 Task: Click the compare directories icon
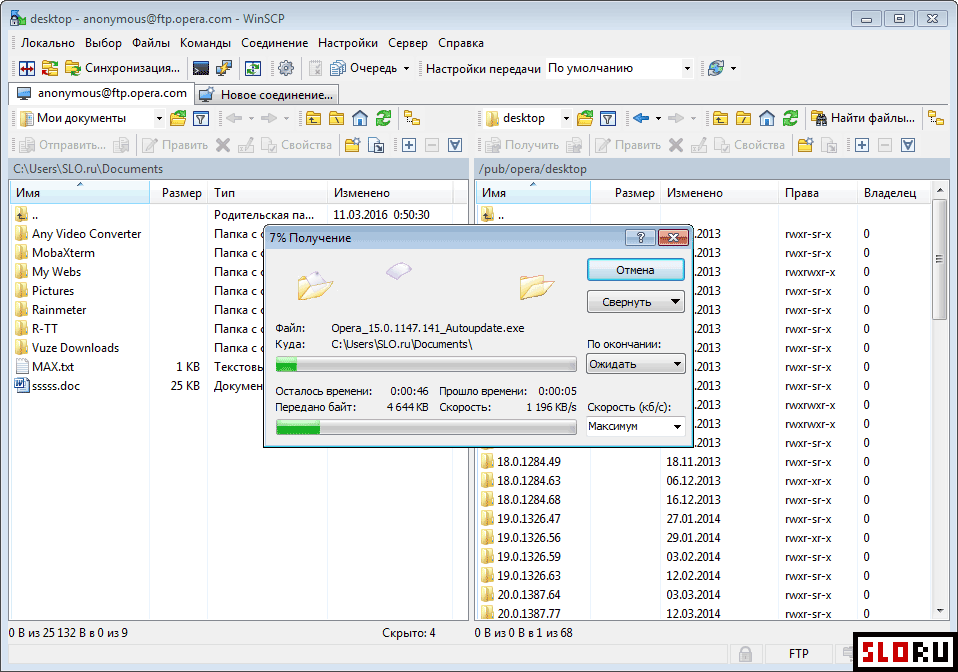[26, 68]
